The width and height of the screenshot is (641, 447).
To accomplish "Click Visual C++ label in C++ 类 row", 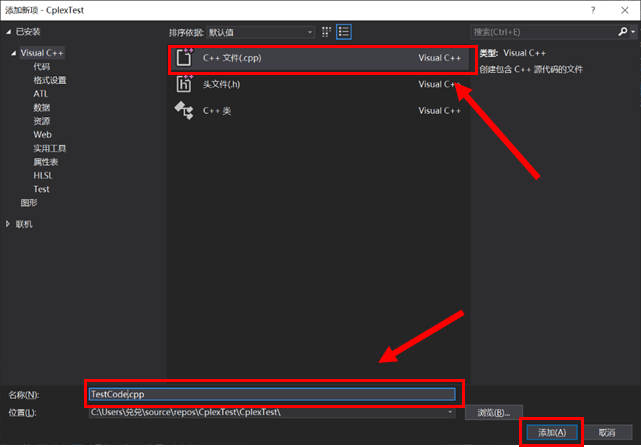I will (439, 111).
